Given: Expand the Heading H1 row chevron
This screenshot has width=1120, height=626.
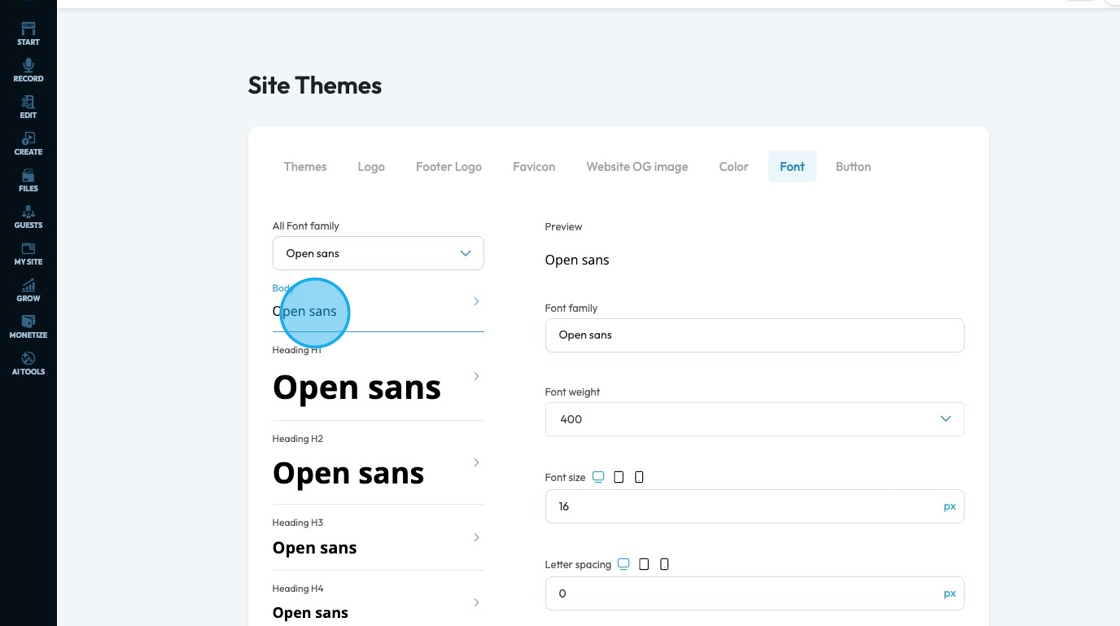Looking at the screenshot, I should coord(476,376).
